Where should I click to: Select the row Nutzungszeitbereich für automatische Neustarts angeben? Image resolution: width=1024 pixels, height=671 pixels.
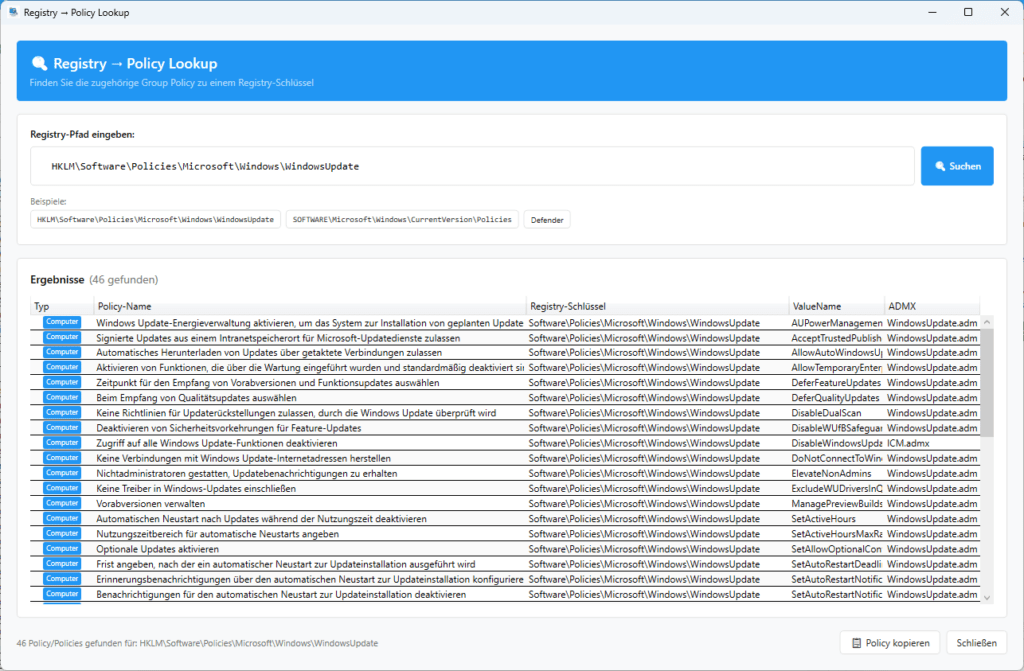click(300, 533)
